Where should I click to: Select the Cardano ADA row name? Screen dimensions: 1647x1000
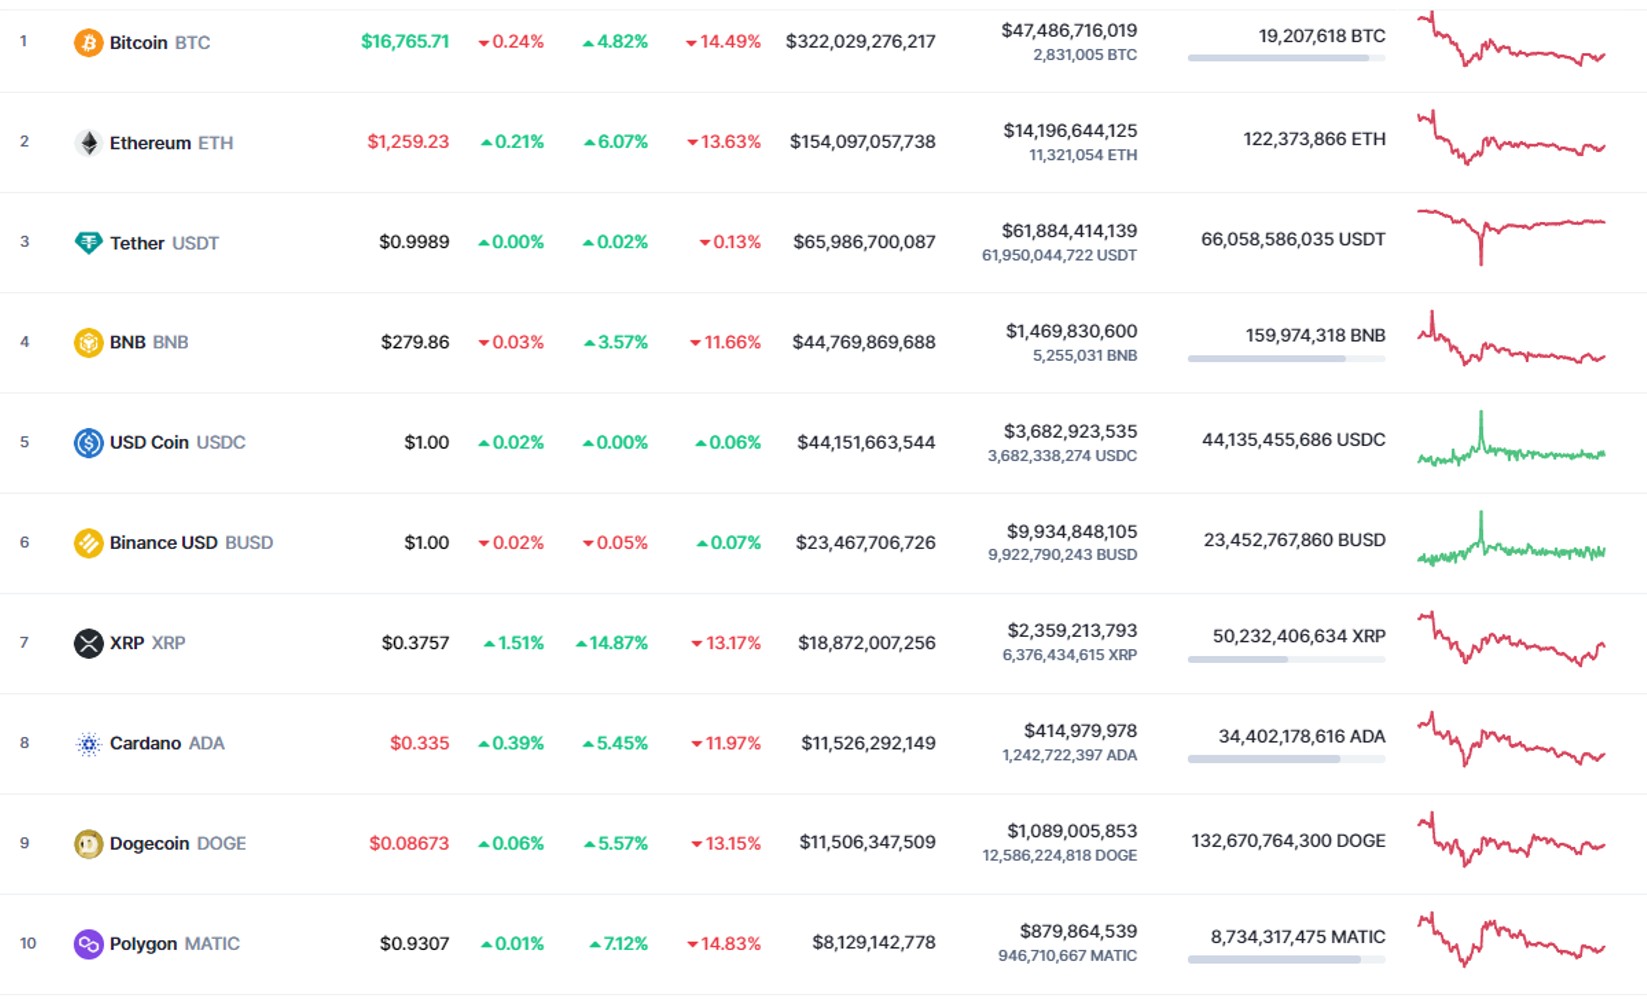[167, 744]
